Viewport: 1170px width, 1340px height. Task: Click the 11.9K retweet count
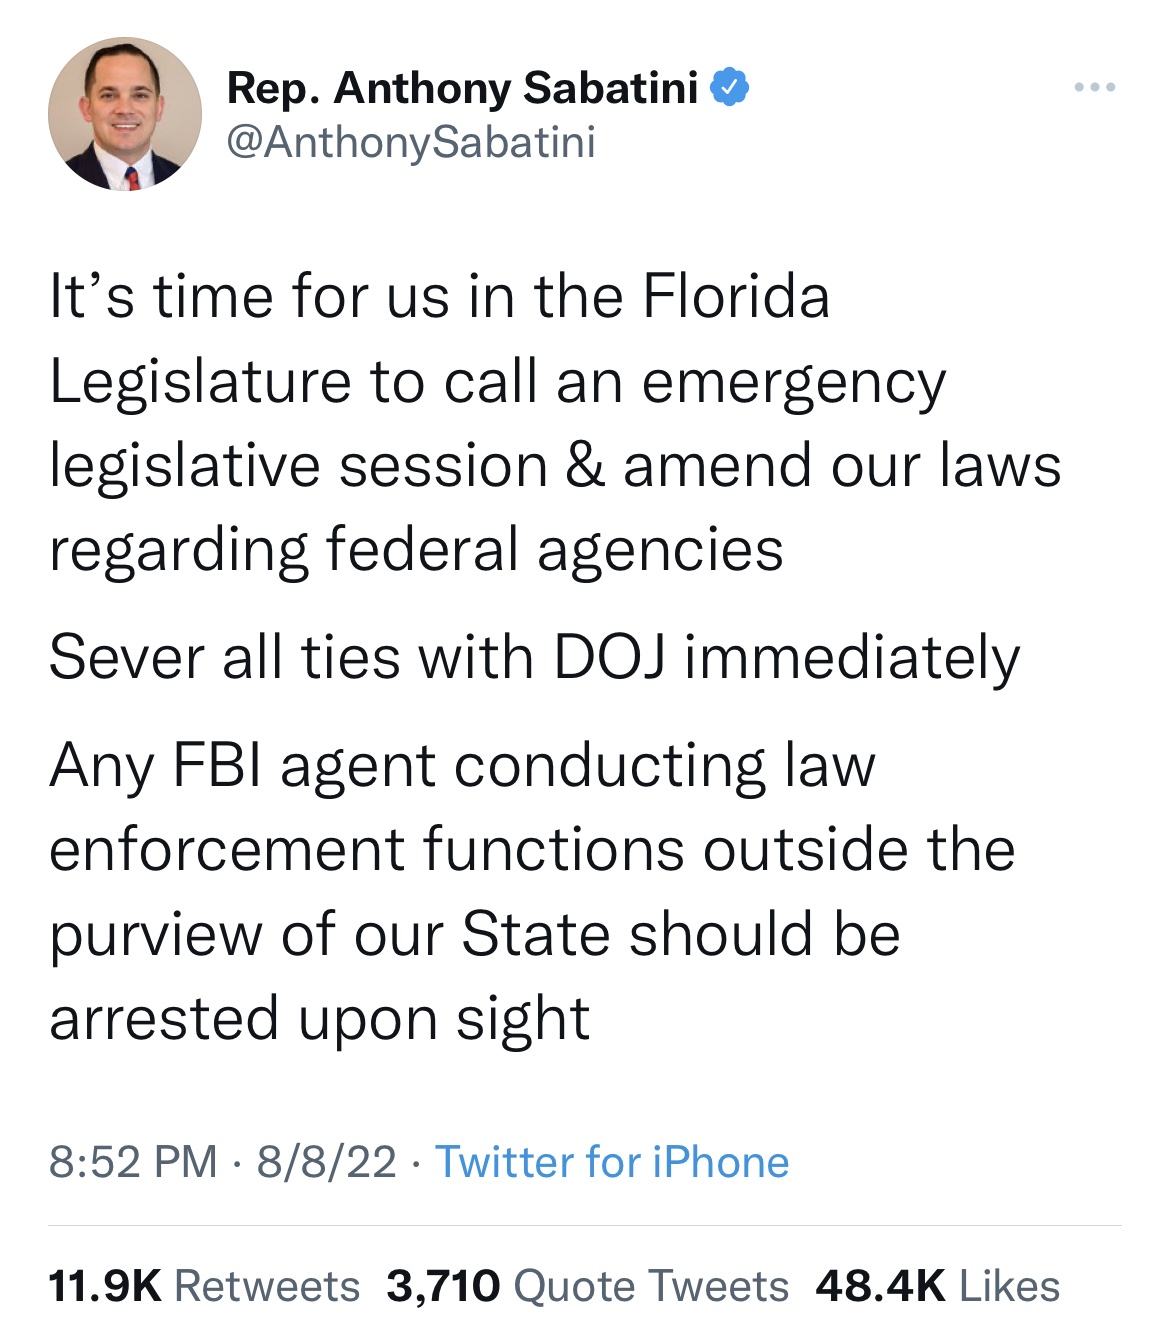pyautogui.click(x=104, y=1286)
